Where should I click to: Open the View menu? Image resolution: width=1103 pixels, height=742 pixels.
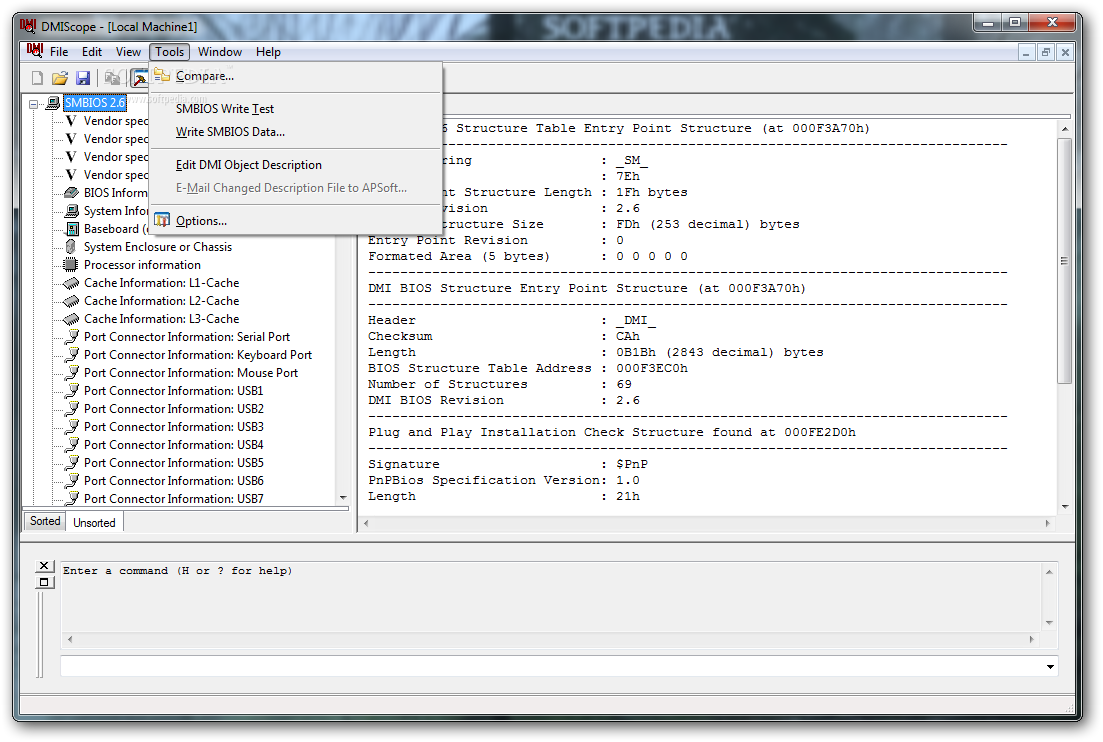128,51
